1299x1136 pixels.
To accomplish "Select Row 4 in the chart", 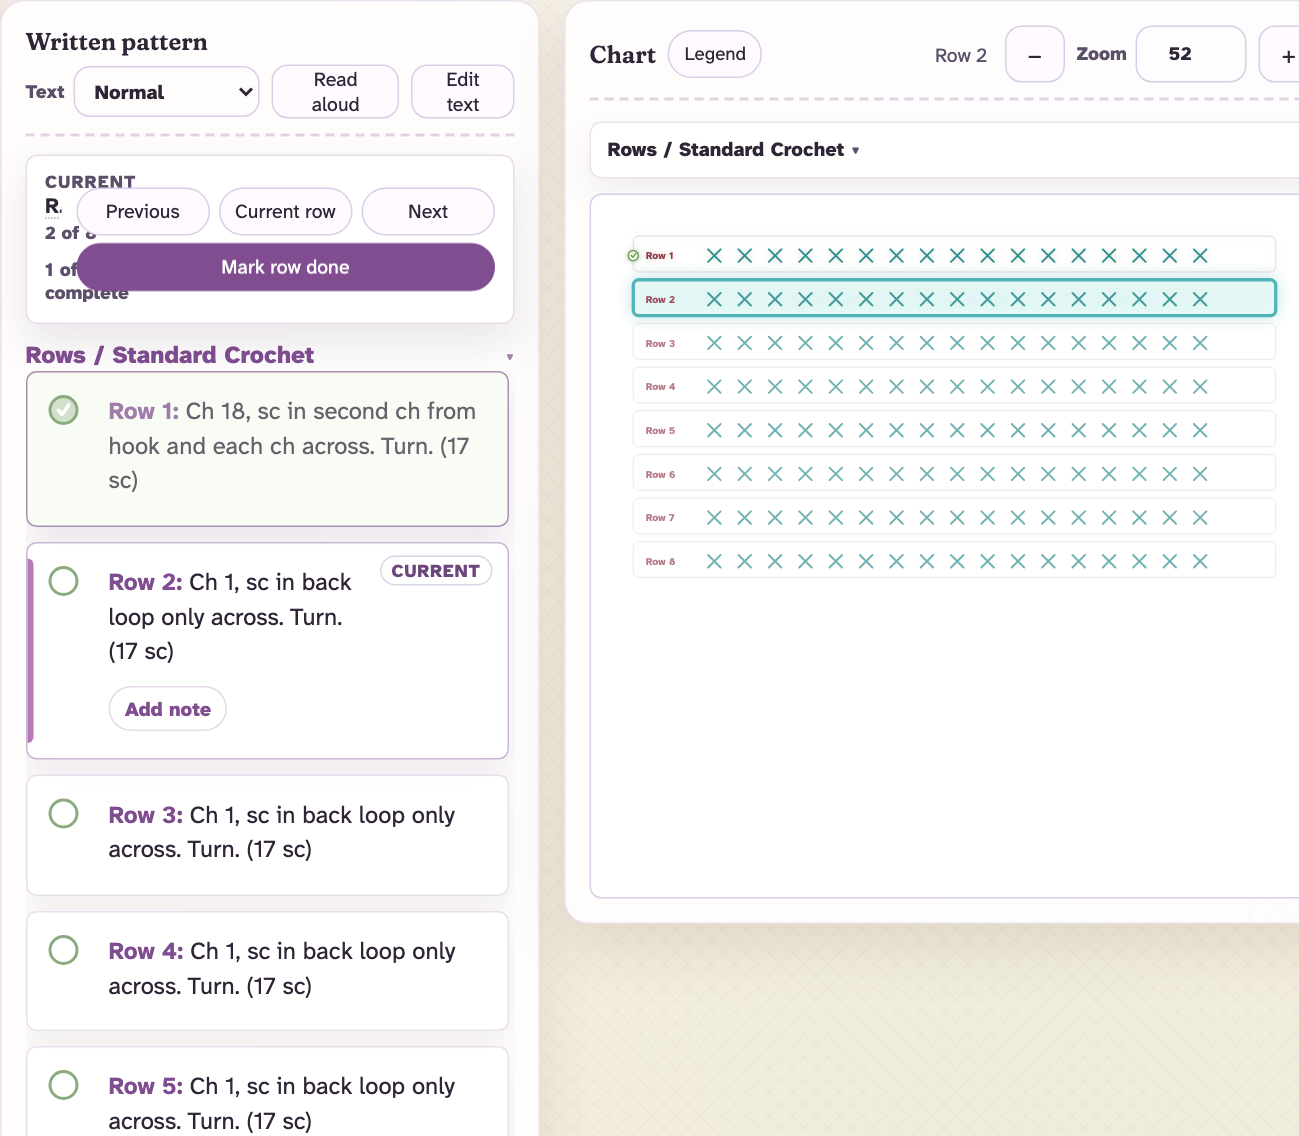I will tap(954, 386).
